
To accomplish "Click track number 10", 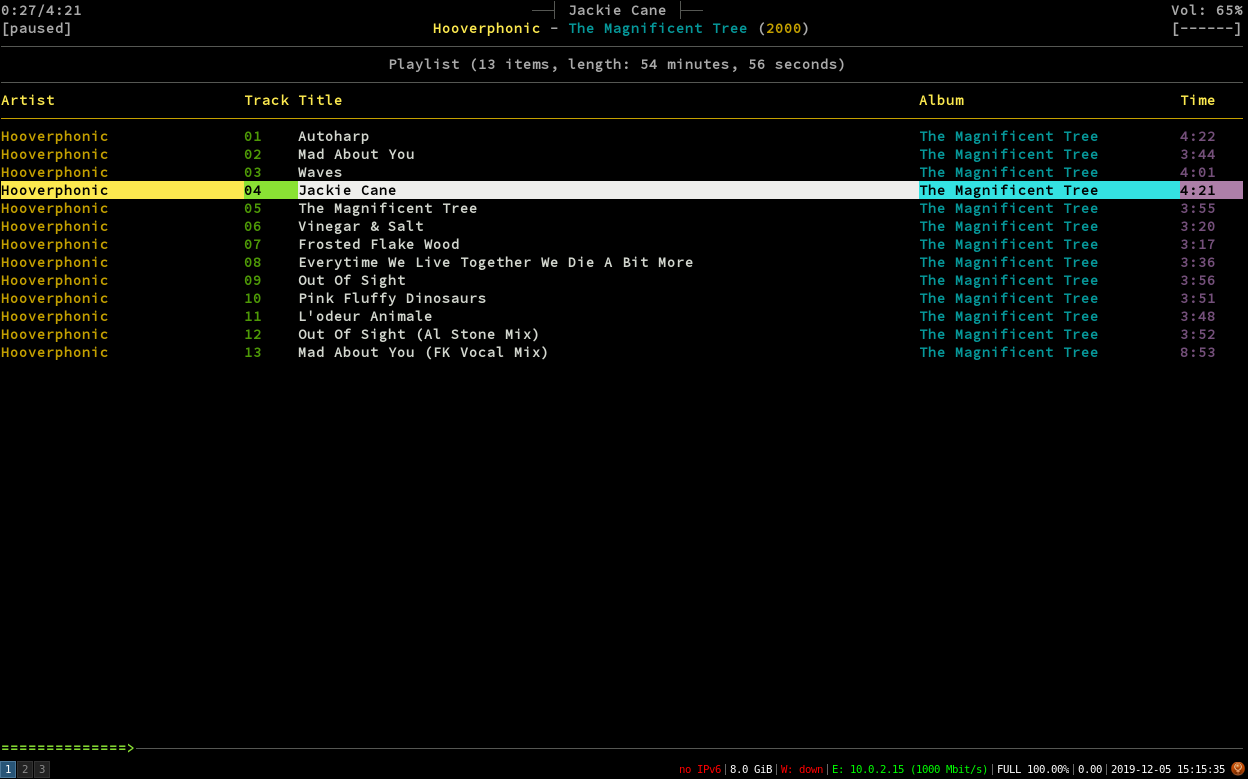I will [253, 298].
